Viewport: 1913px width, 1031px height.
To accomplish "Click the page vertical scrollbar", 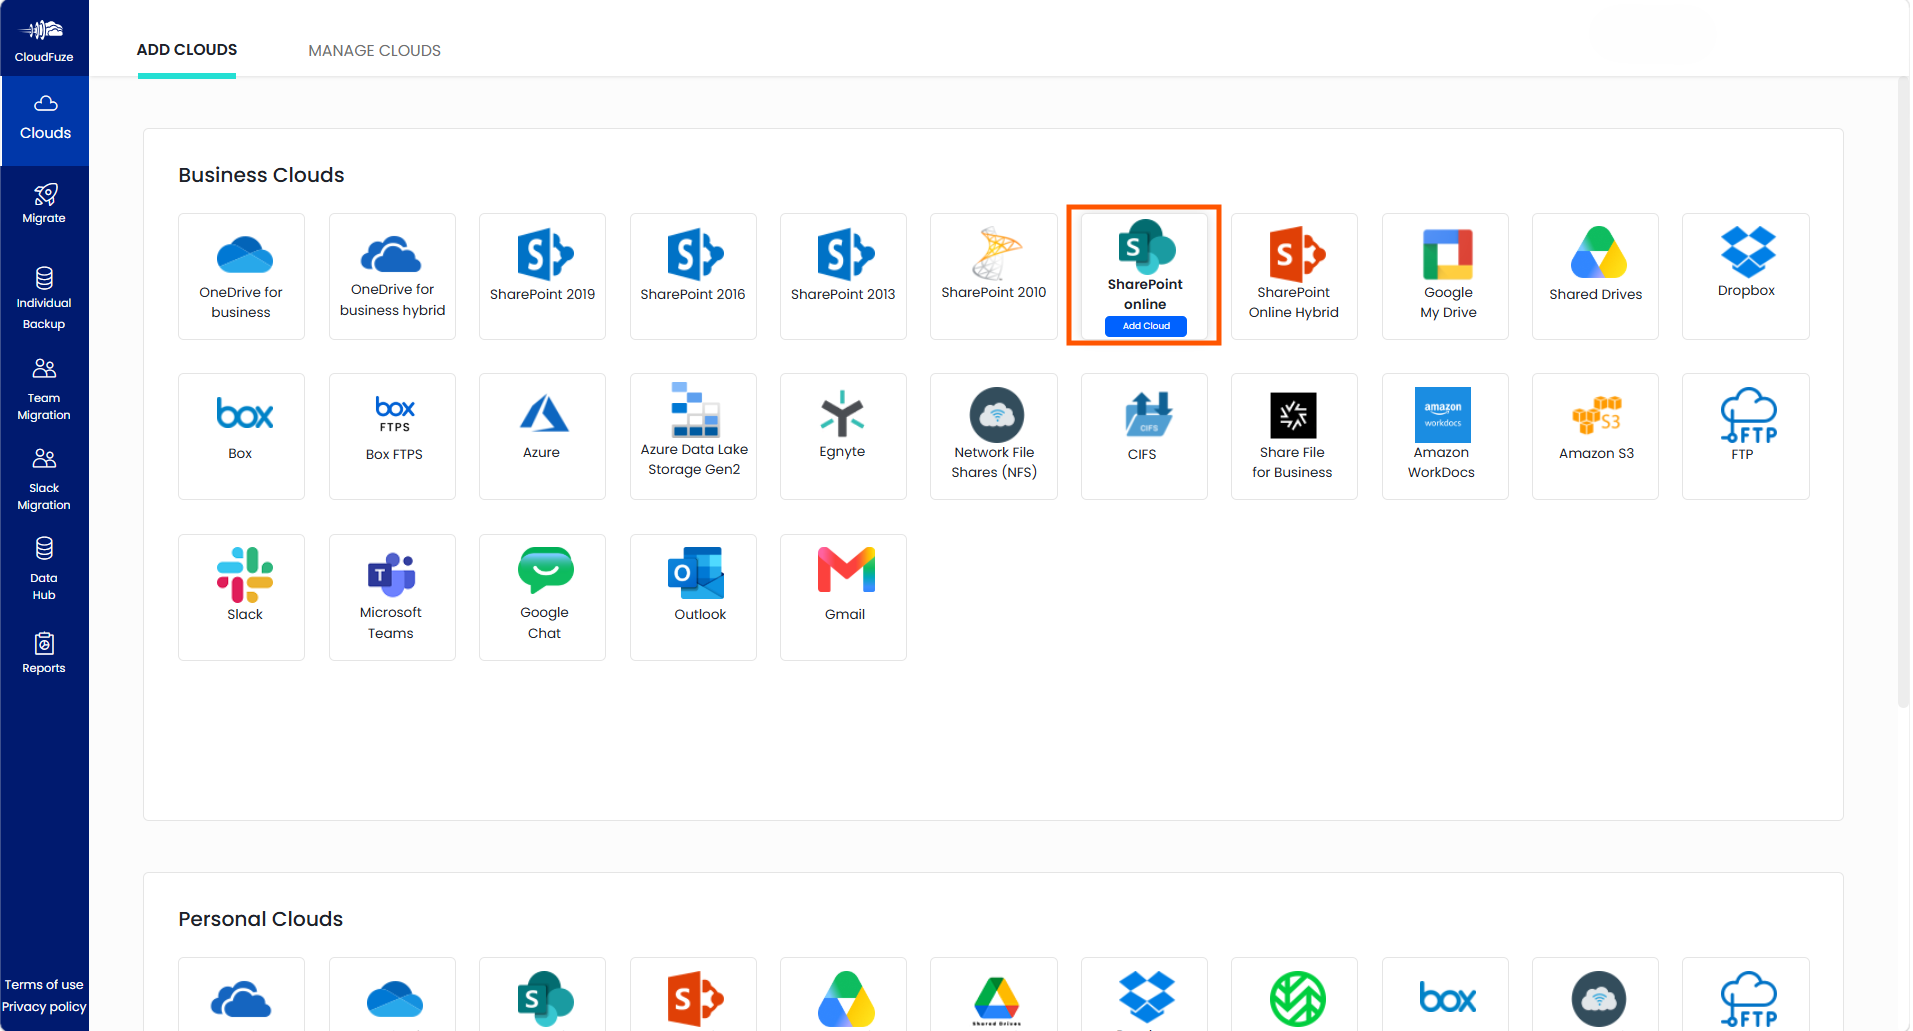I will tap(1903, 390).
